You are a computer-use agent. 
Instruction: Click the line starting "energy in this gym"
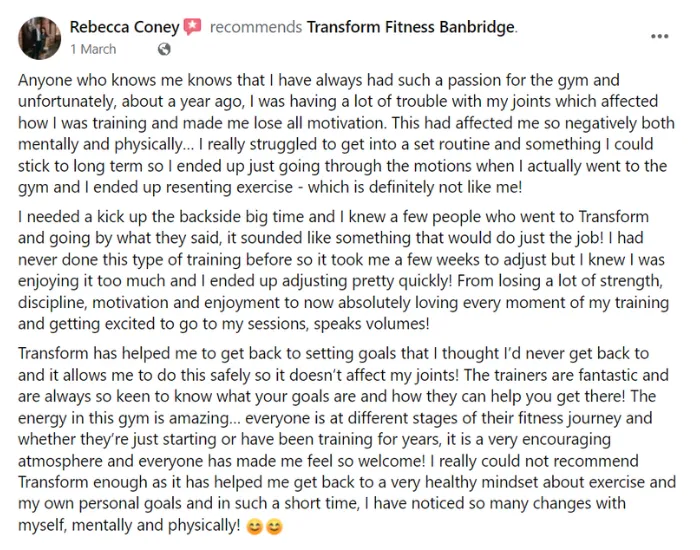335,418
